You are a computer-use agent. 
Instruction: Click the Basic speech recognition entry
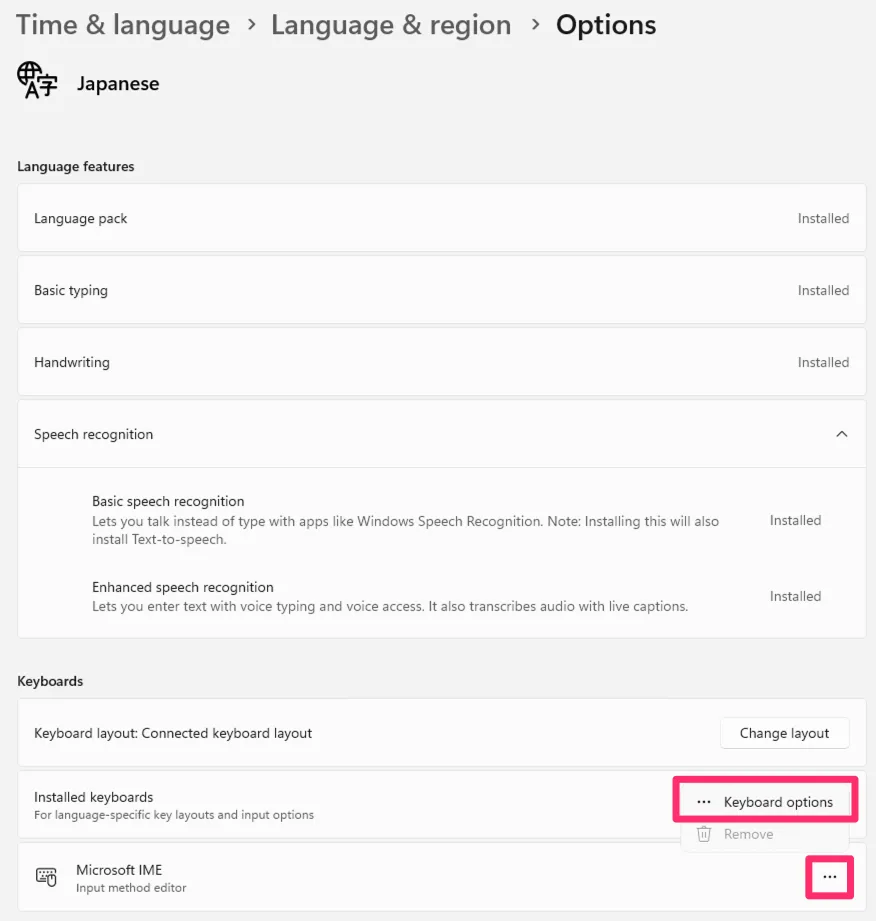pos(168,501)
